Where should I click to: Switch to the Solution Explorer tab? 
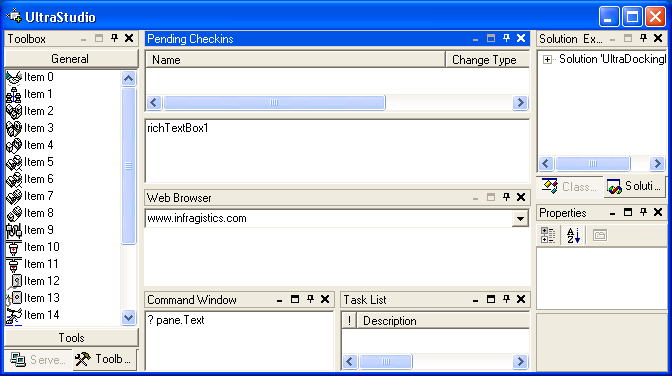pos(635,186)
